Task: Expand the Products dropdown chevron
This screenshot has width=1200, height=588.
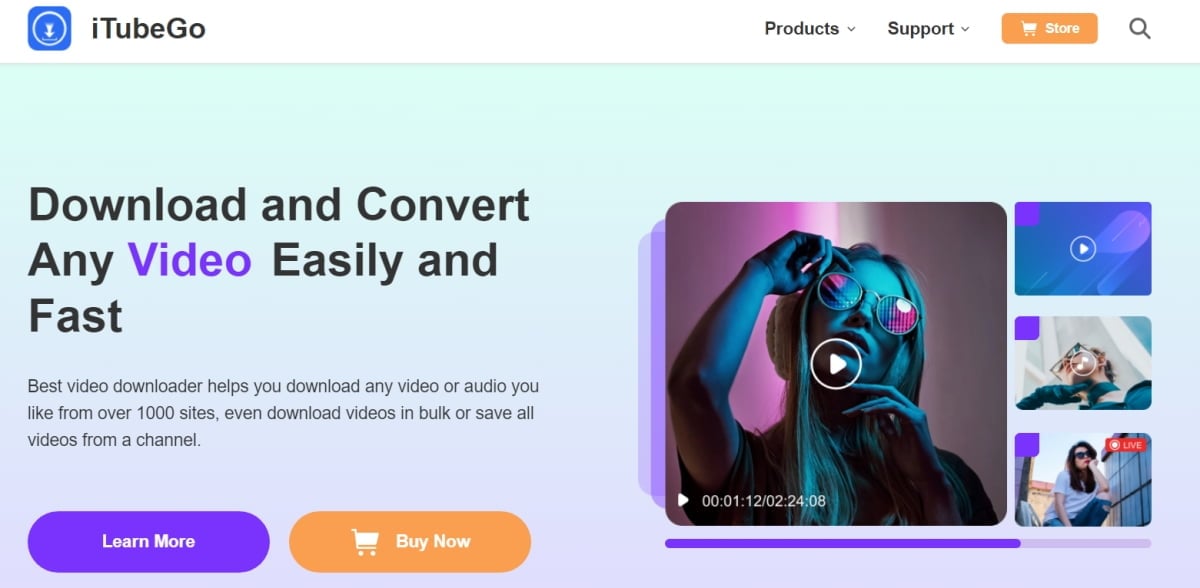Action: click(x=851, y=29)
